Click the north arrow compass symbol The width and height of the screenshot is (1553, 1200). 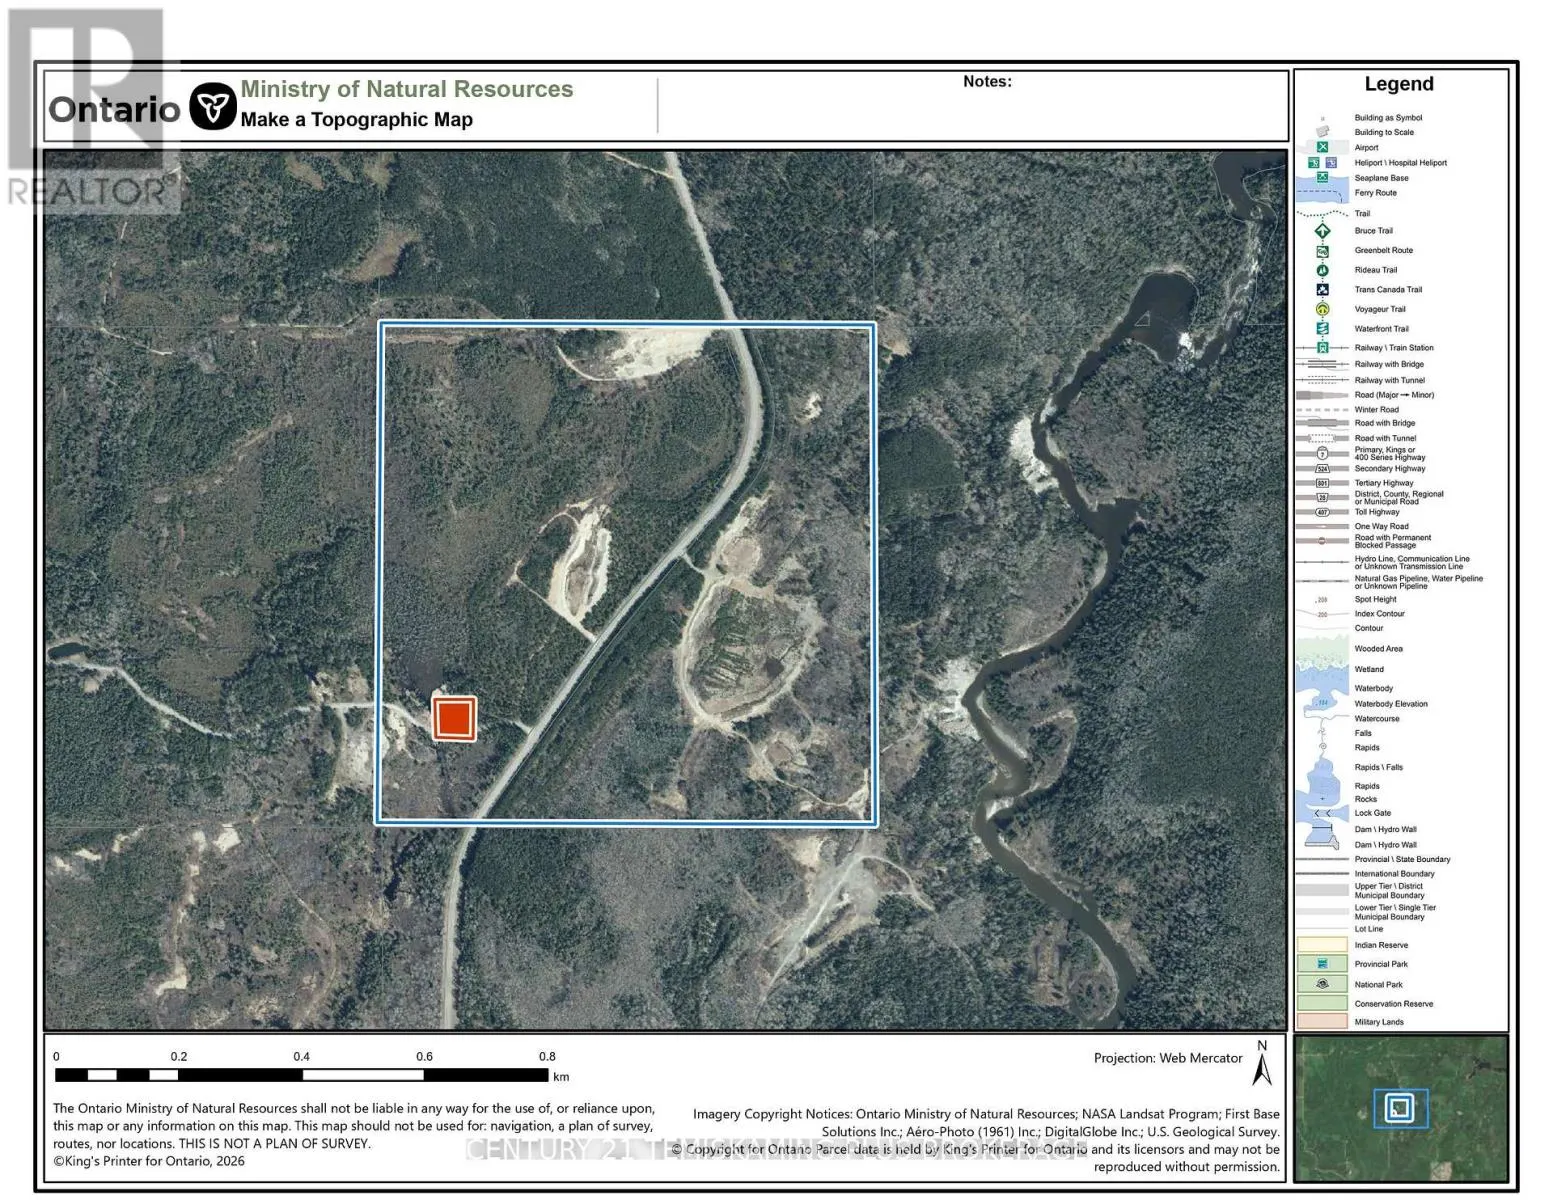point(1262,1063)
